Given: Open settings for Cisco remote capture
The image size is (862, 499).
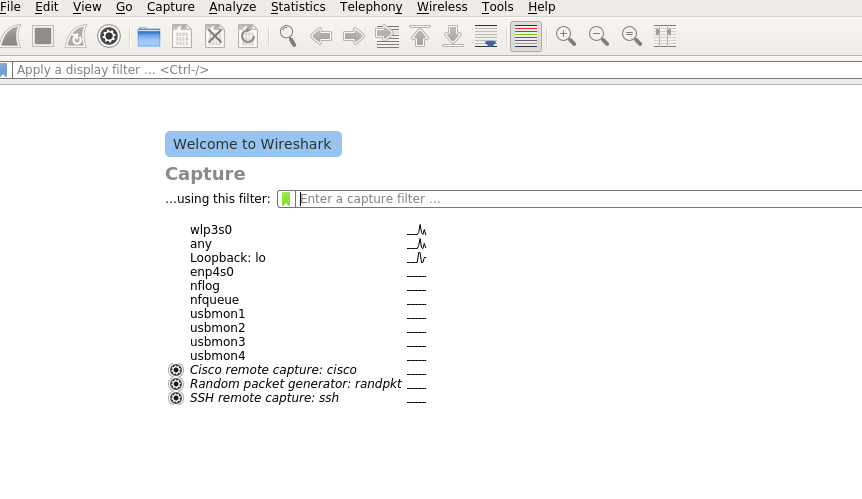Looking at the screenshot, I should click(x=176, y=370).
